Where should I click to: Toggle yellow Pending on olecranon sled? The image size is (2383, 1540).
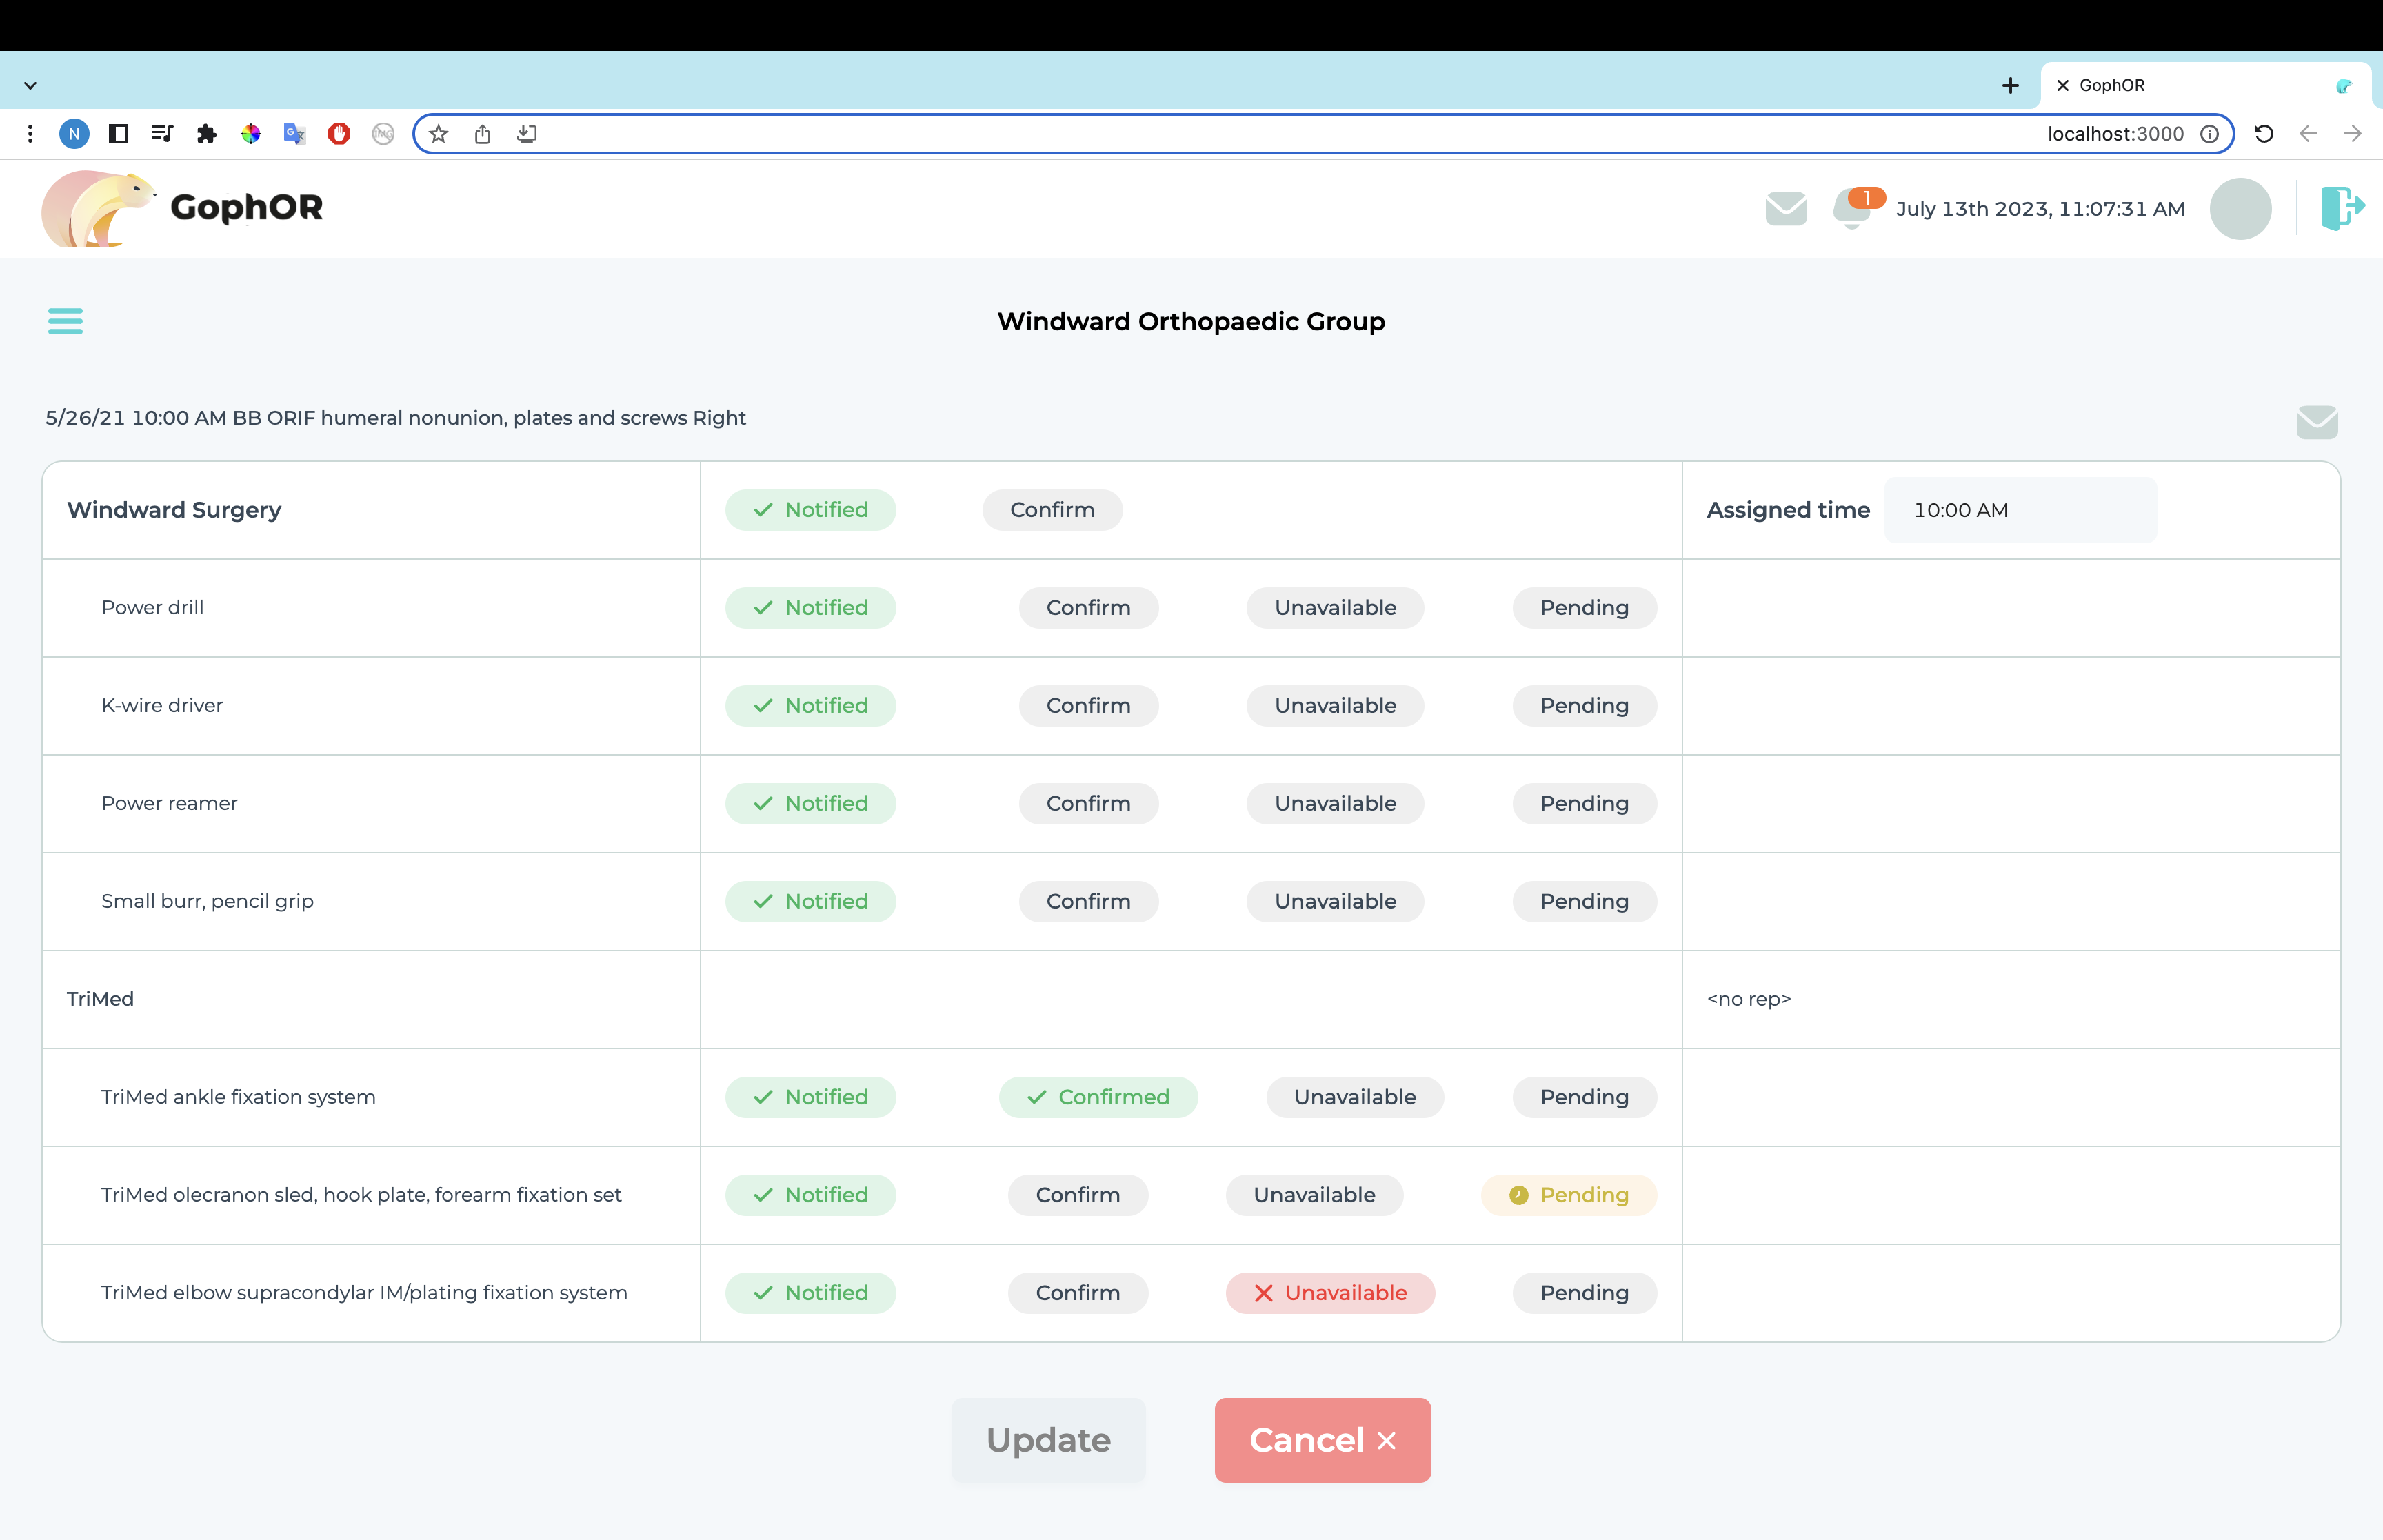[x=1568, y=1195]
